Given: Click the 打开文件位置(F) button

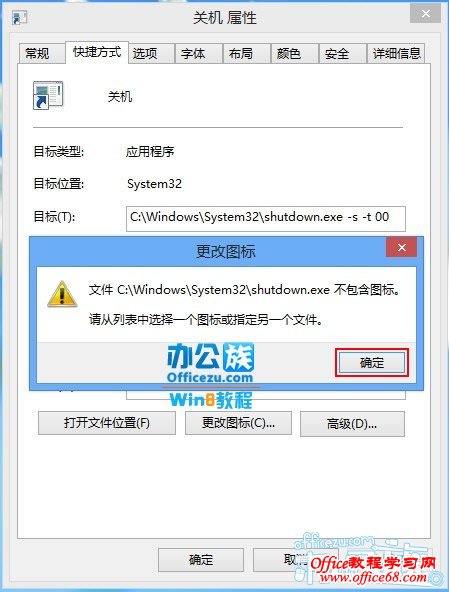Looking at the screenshot, I should (x=107, y=423).
